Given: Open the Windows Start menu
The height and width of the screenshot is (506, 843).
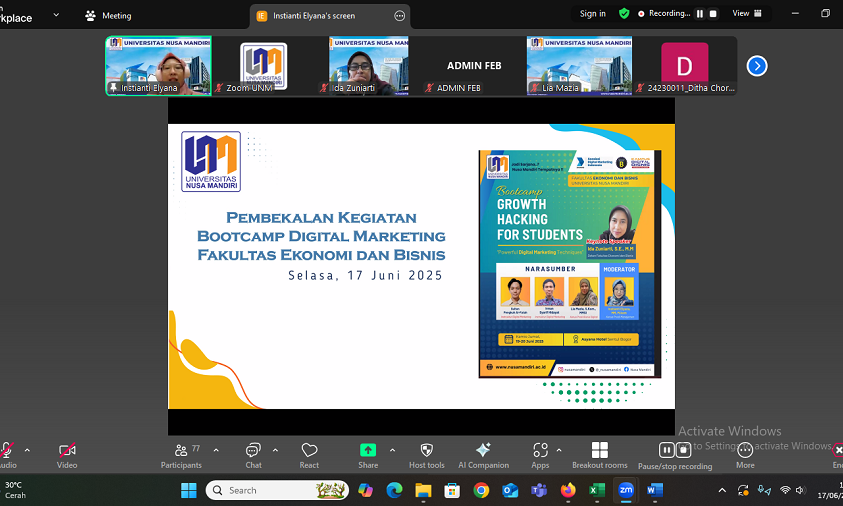Looking at the screenshot, I should click(189, 490).
